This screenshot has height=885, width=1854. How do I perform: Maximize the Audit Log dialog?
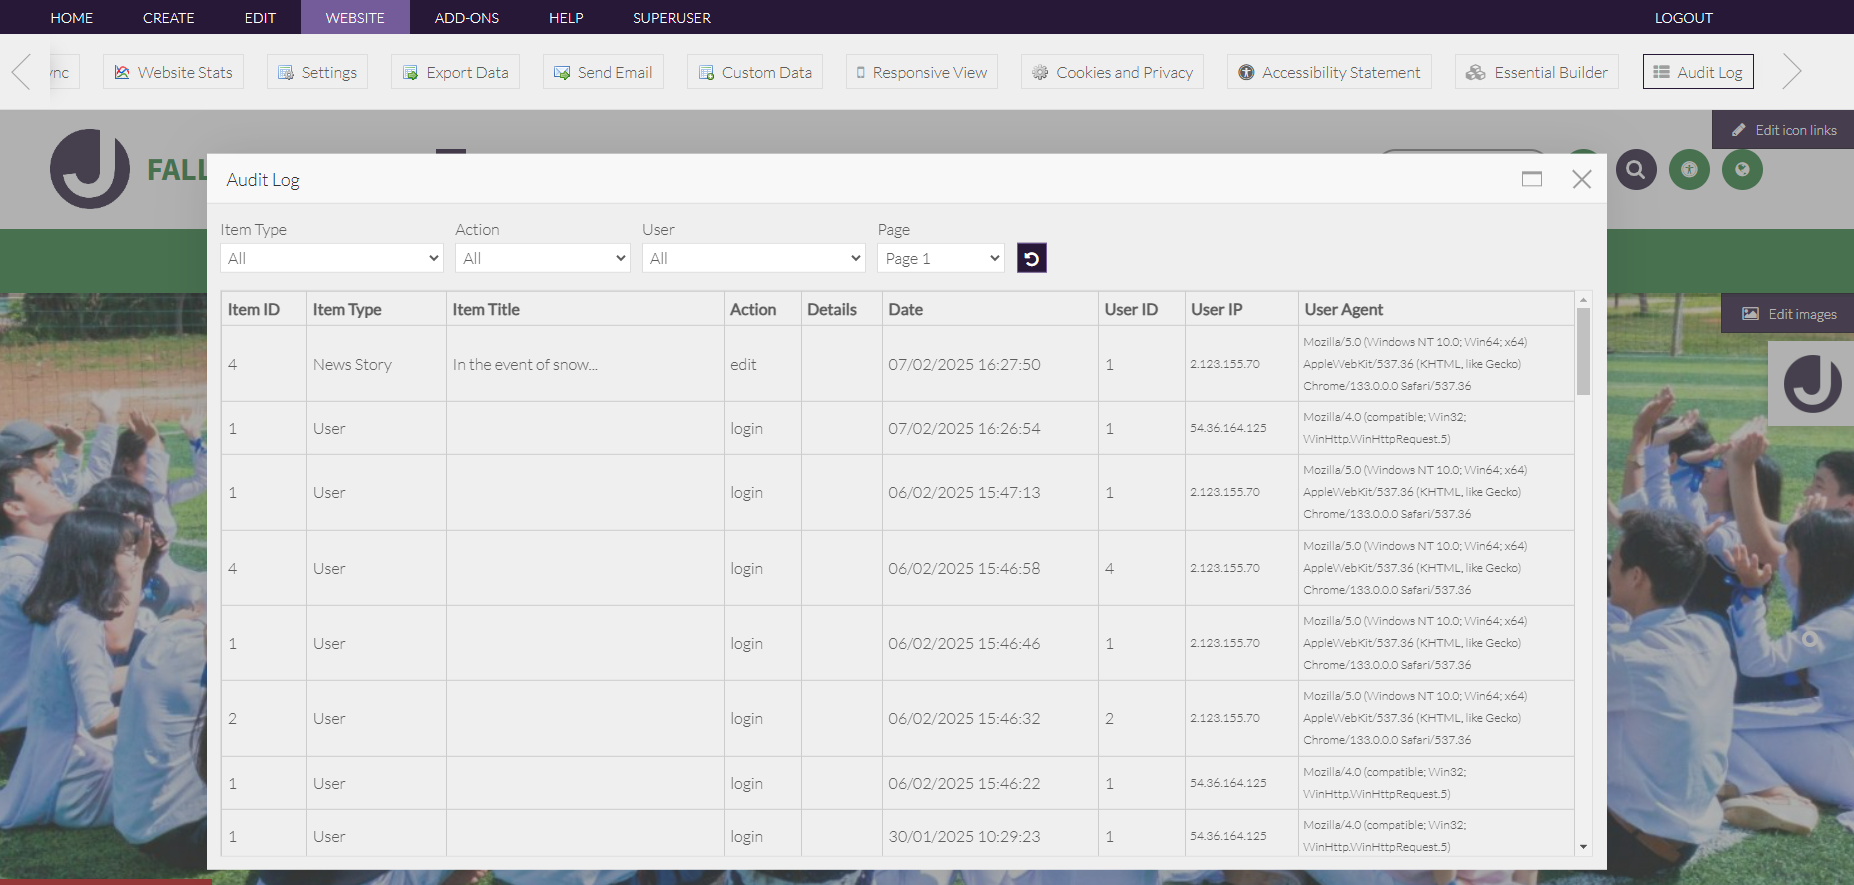tap(1531, 179)
